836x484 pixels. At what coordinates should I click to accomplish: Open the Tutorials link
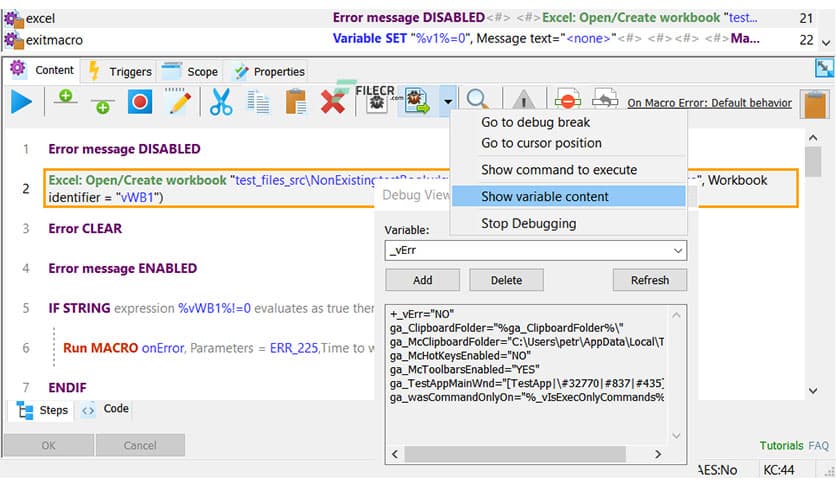[781, 445]
